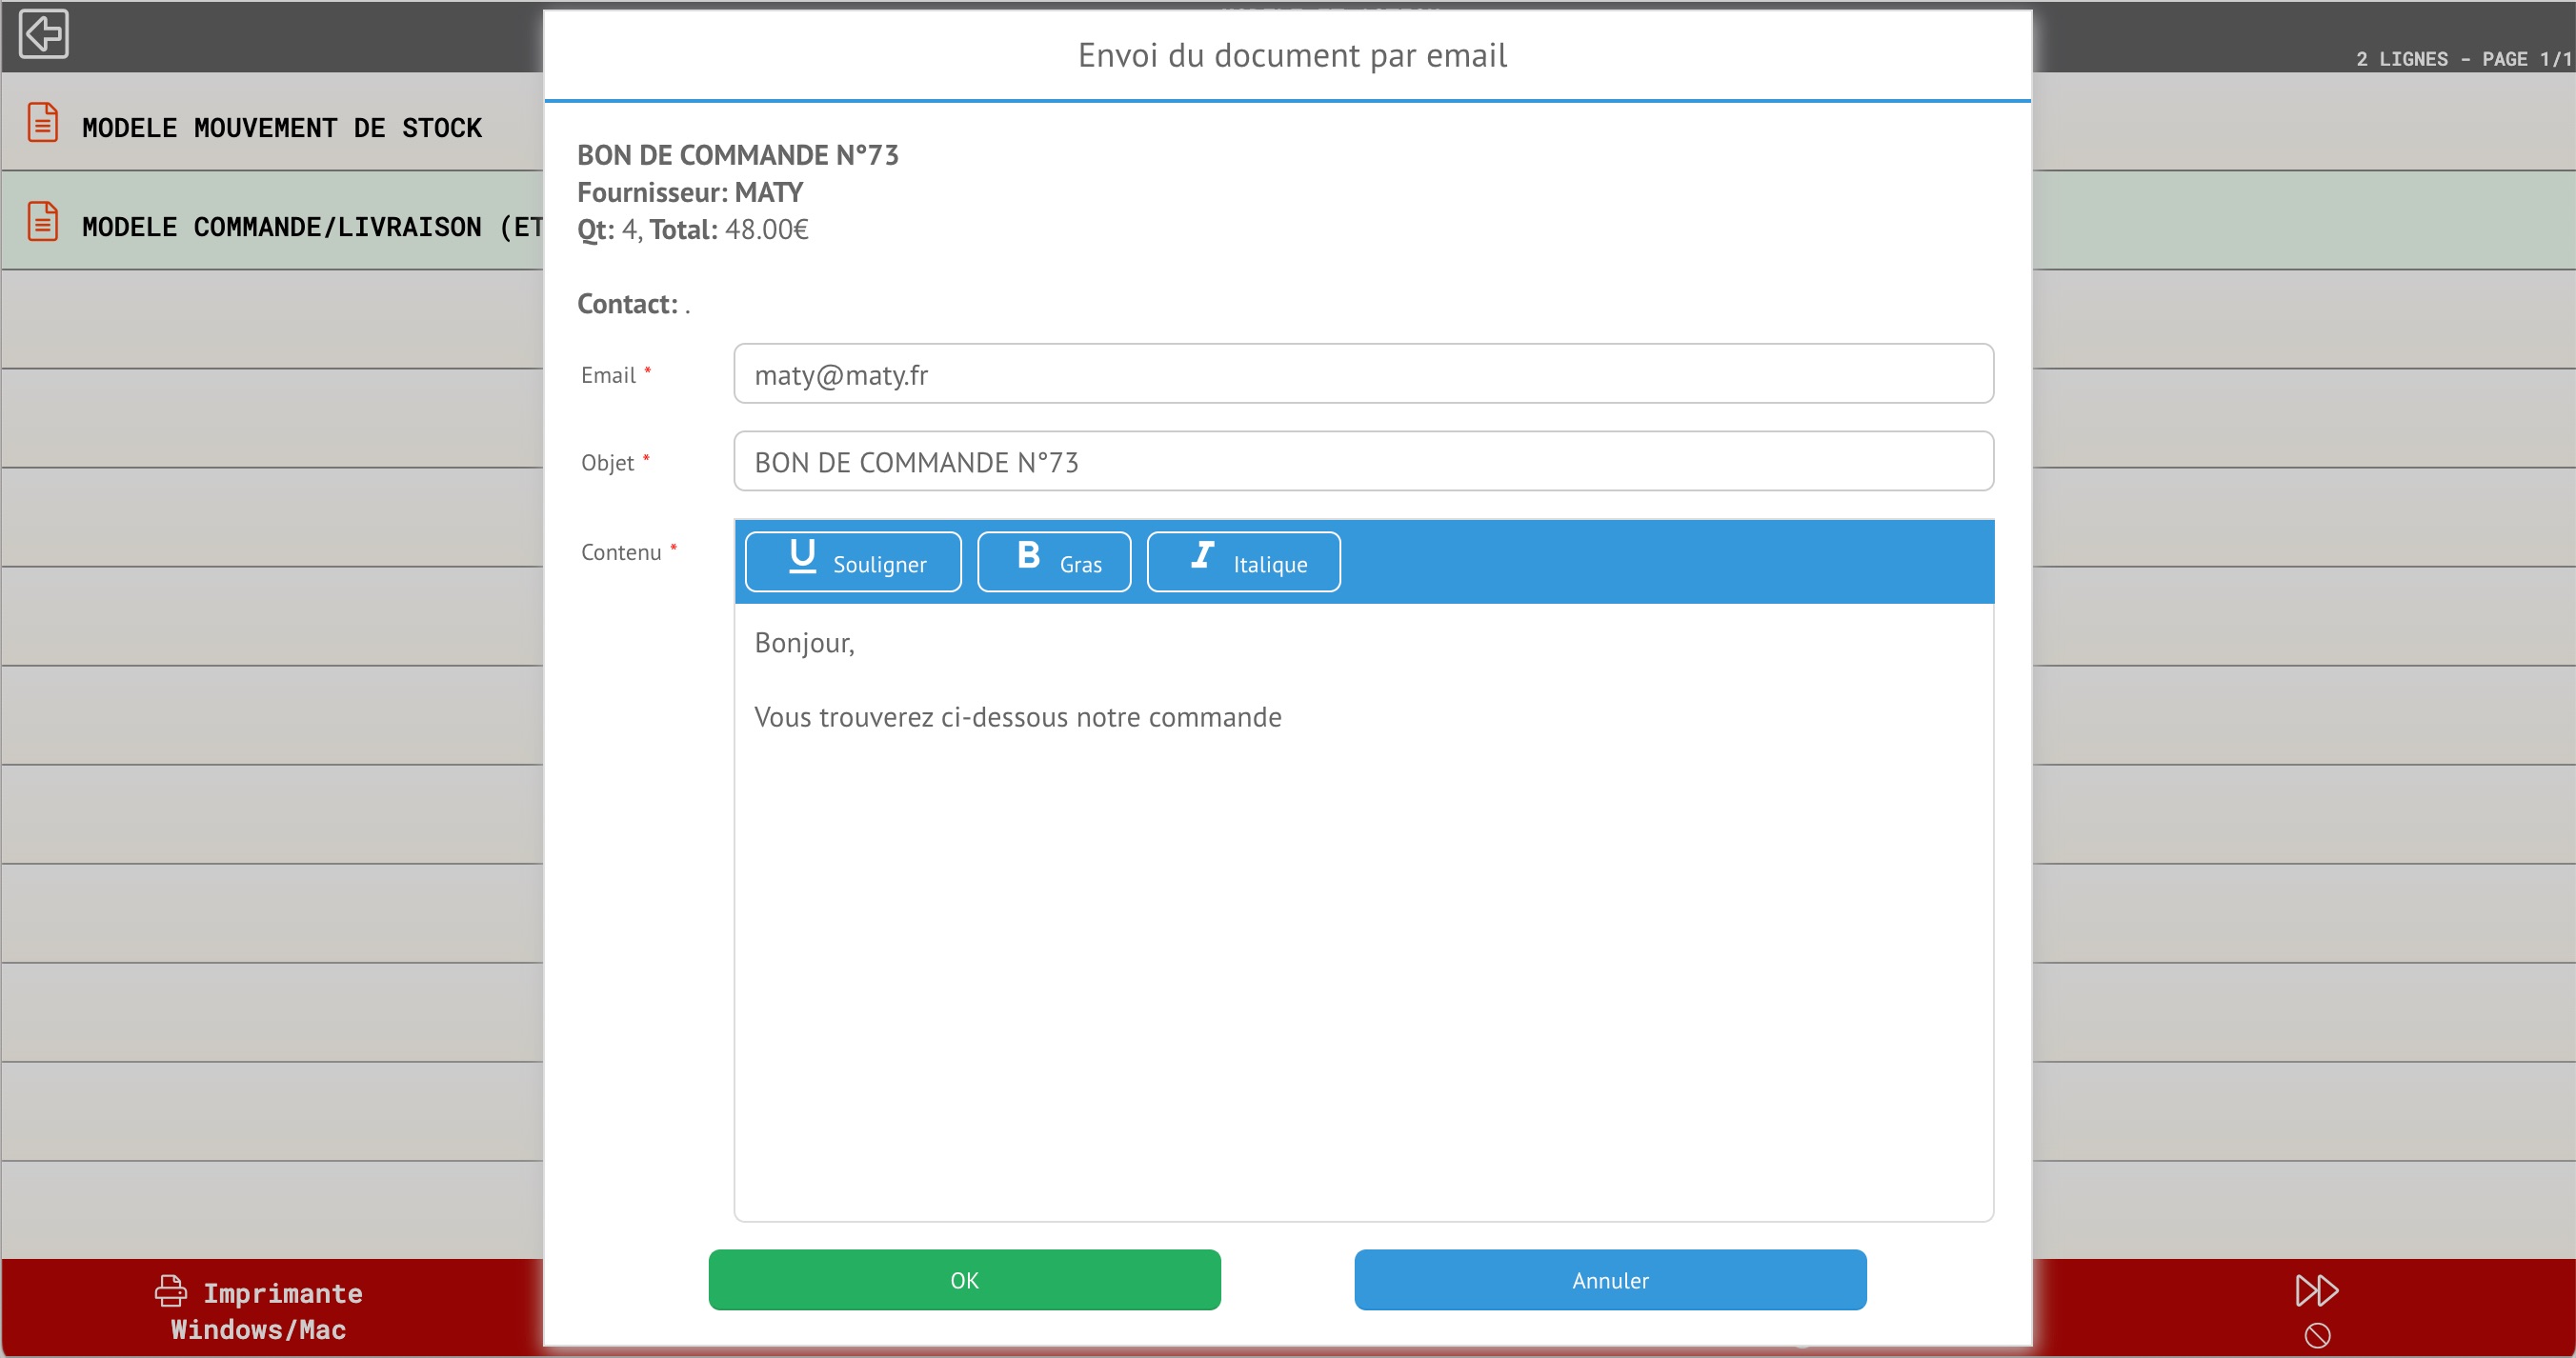Viewport: 2576px width, 1358px height.
Task: Click into the Objet subject field
Action: click(x=1363, y=462)
